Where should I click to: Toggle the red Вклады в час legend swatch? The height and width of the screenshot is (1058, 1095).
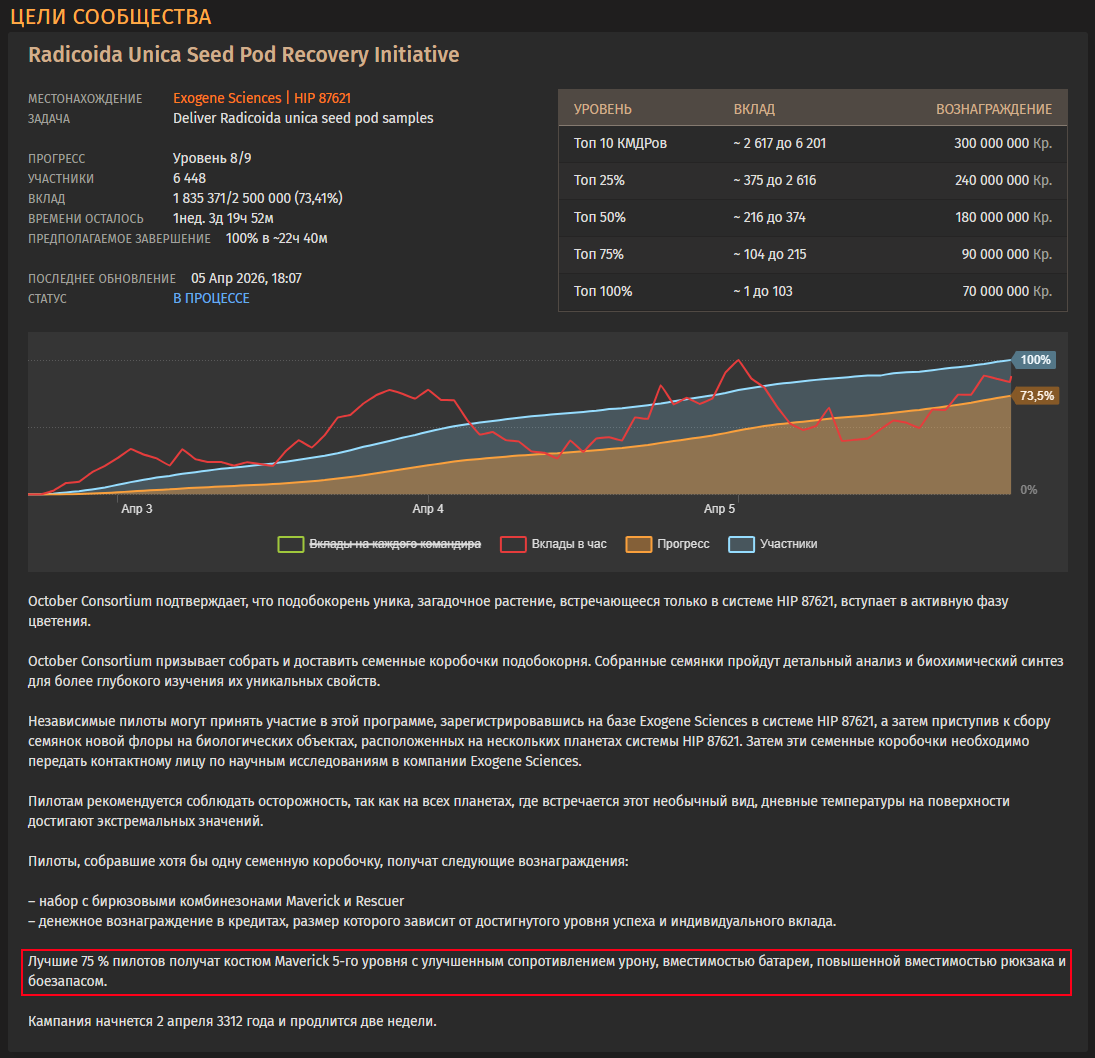pyautogui.click(x=513, y=544)
